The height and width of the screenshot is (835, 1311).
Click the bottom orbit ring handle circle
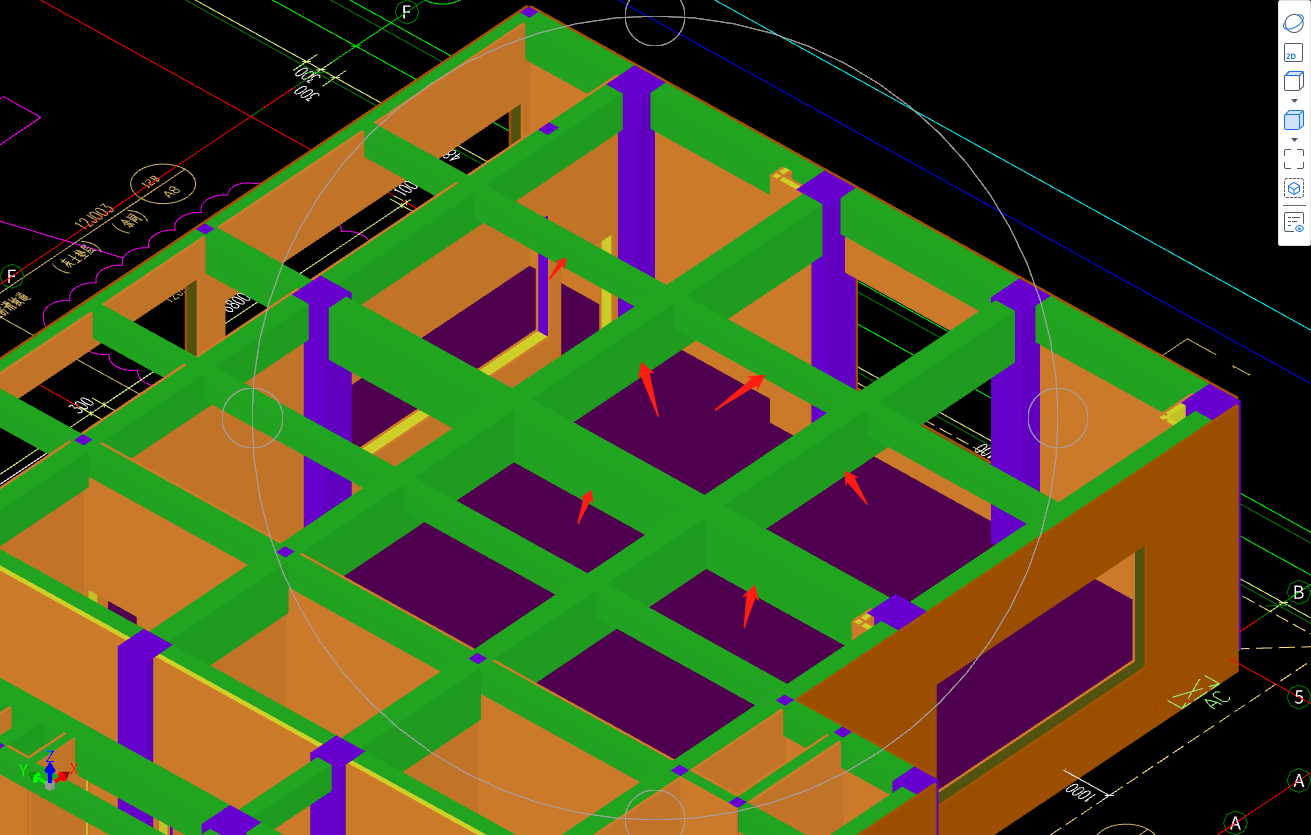pyautogui.click(x=655, y=812)
